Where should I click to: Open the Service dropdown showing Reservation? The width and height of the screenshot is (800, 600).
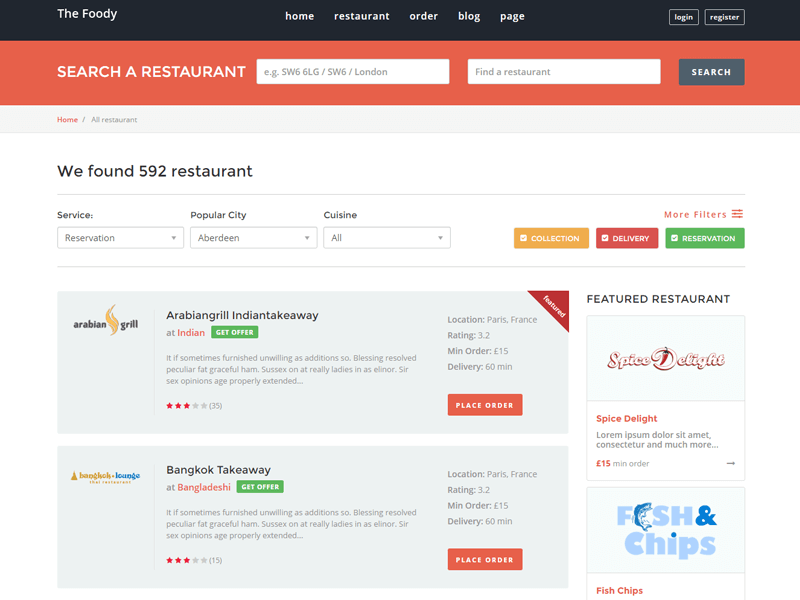coord(120,238)
